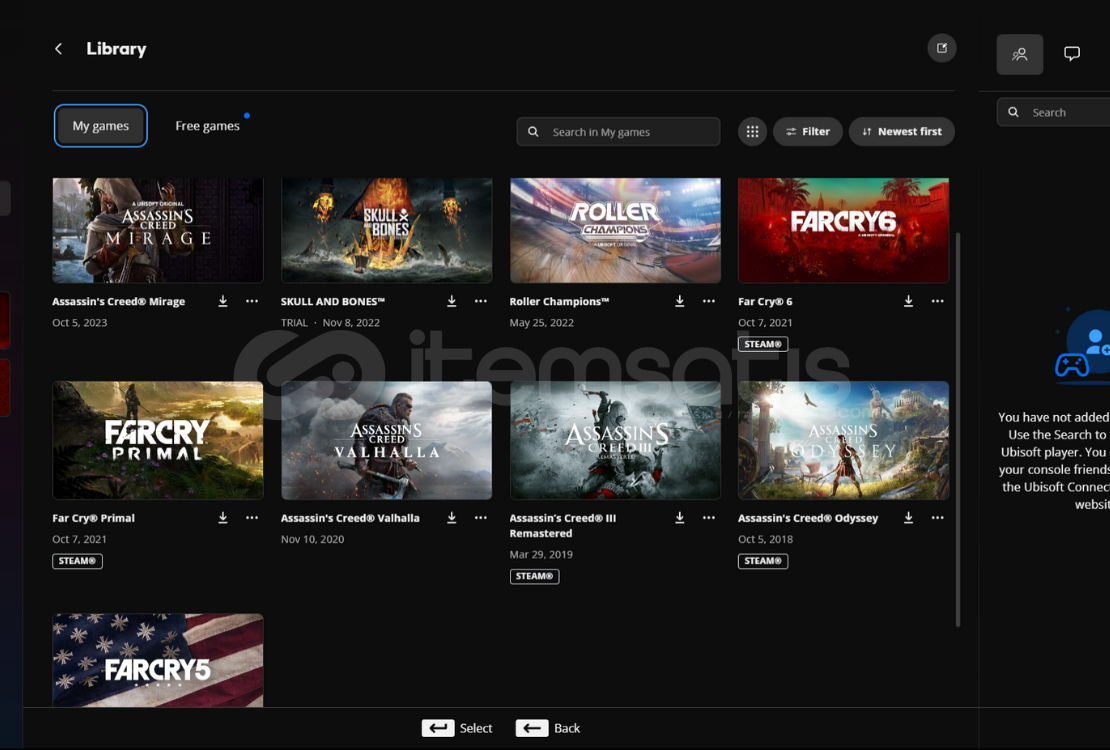Open Roller Champions cover art
Image resolution: width=1110 pixels, height=750 pixels.
point(615,230)
